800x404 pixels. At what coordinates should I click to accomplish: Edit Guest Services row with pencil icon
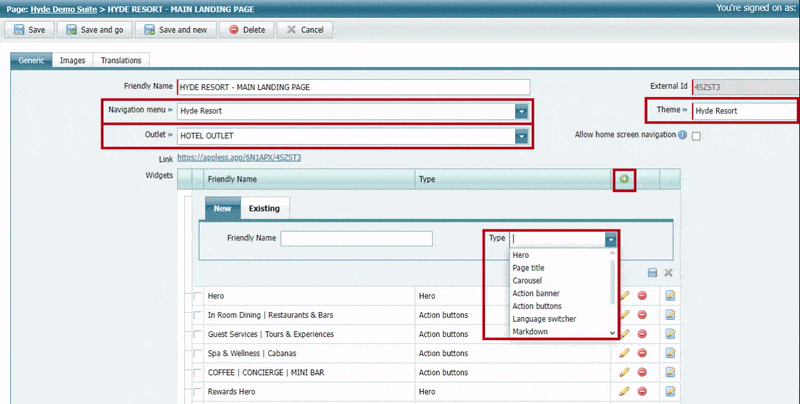tap(624, 334)
